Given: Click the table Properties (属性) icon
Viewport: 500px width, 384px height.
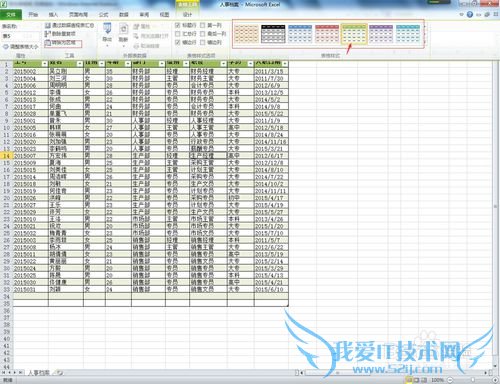Looking at the screenshot, I should [136, 26].
